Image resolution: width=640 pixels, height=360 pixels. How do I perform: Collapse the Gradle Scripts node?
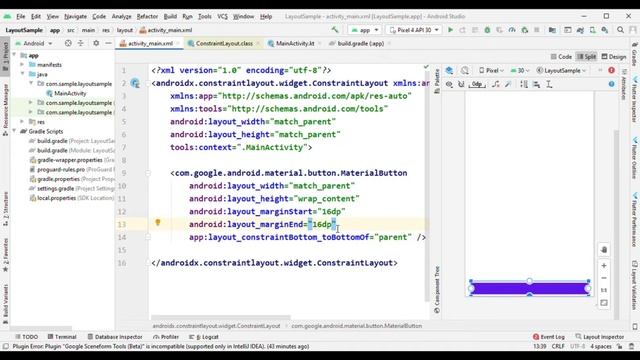(14, 131)
